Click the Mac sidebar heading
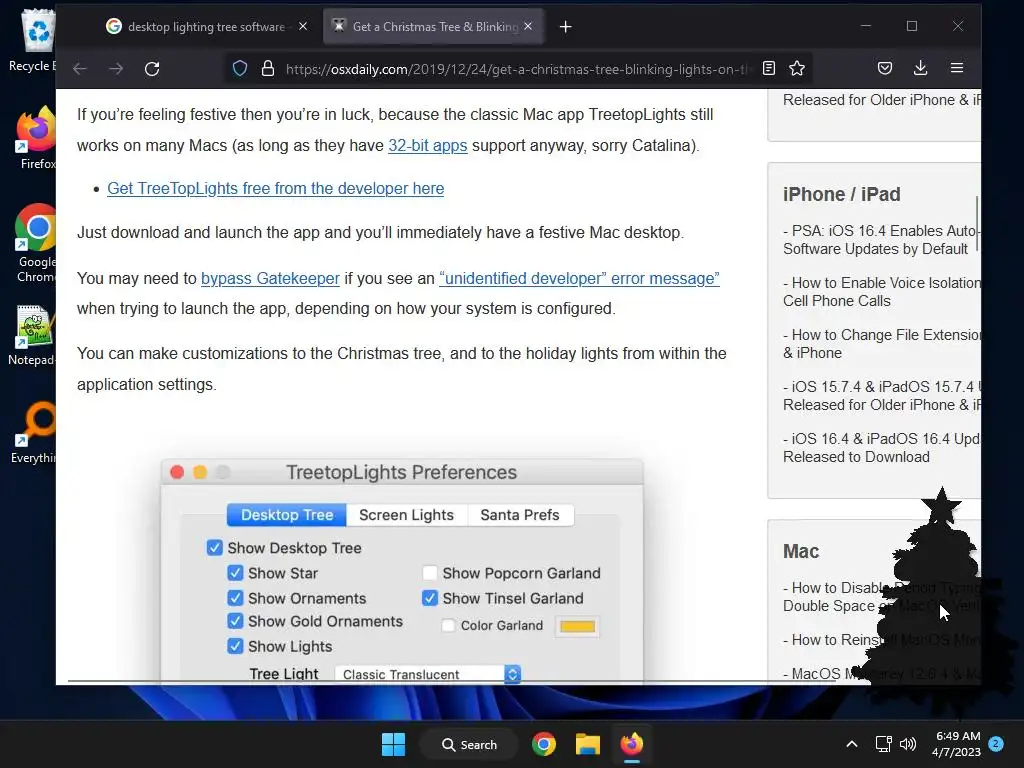The width and height of the screenshot is (1024, 768). [x=801, y=552]
